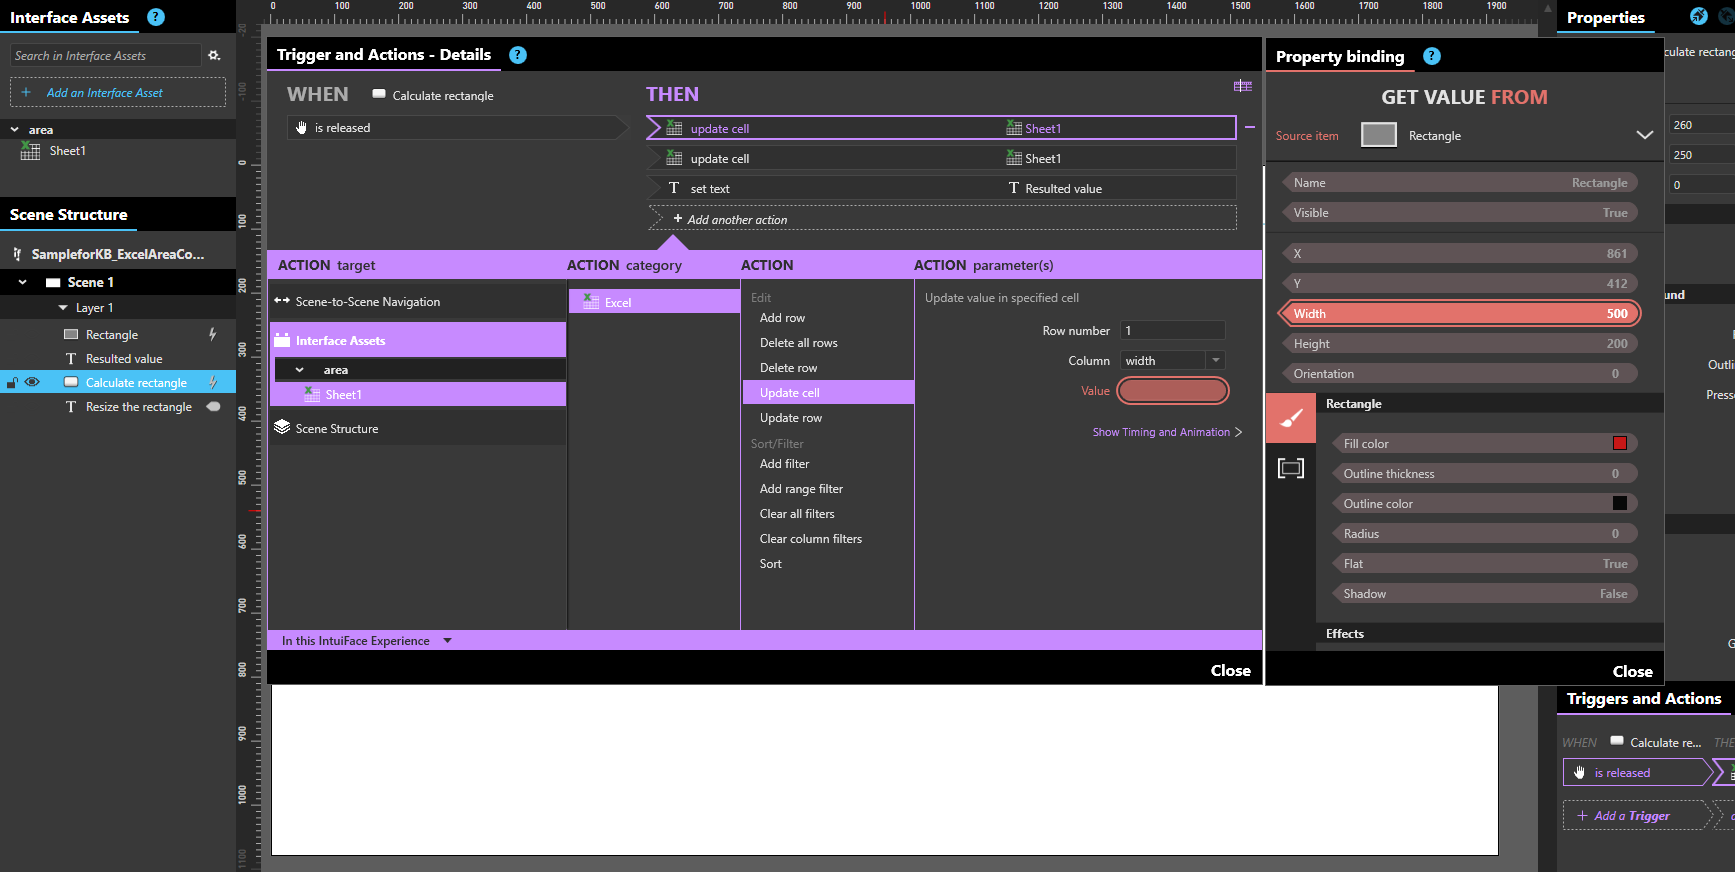Viewport: 1735px width, 872px height.
Task: Click the paintbrush appearance icon in Property binding
Action: click(1291, 418)
